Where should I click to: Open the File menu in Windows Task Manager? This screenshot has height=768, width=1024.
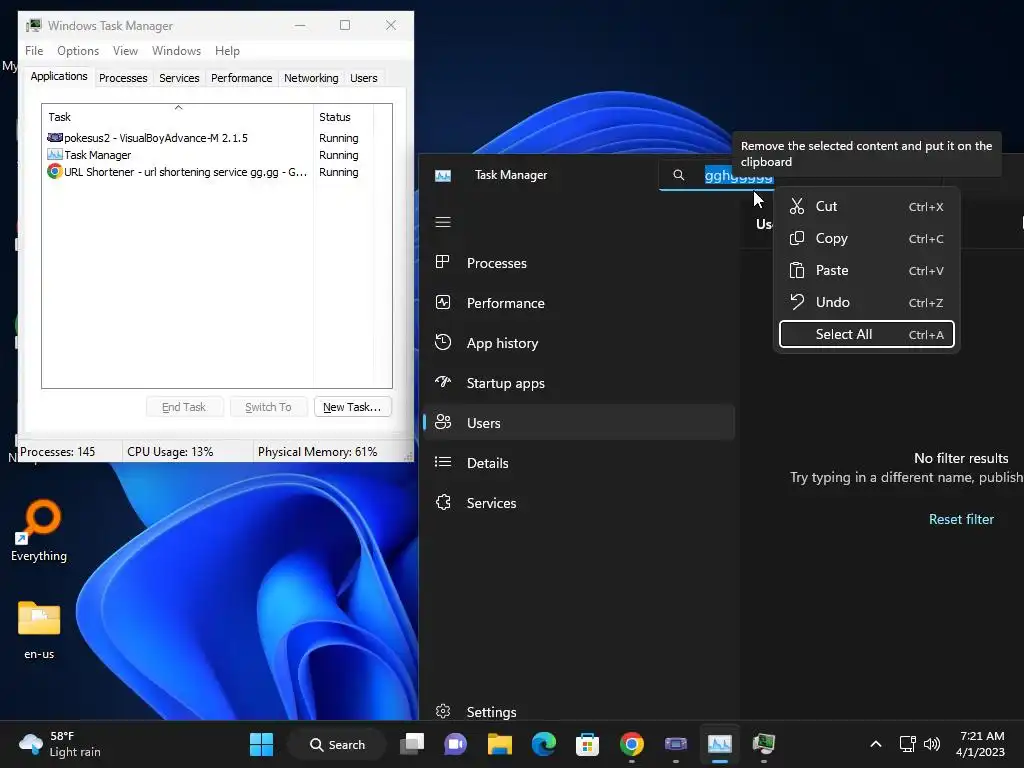(x=34, y=50)
